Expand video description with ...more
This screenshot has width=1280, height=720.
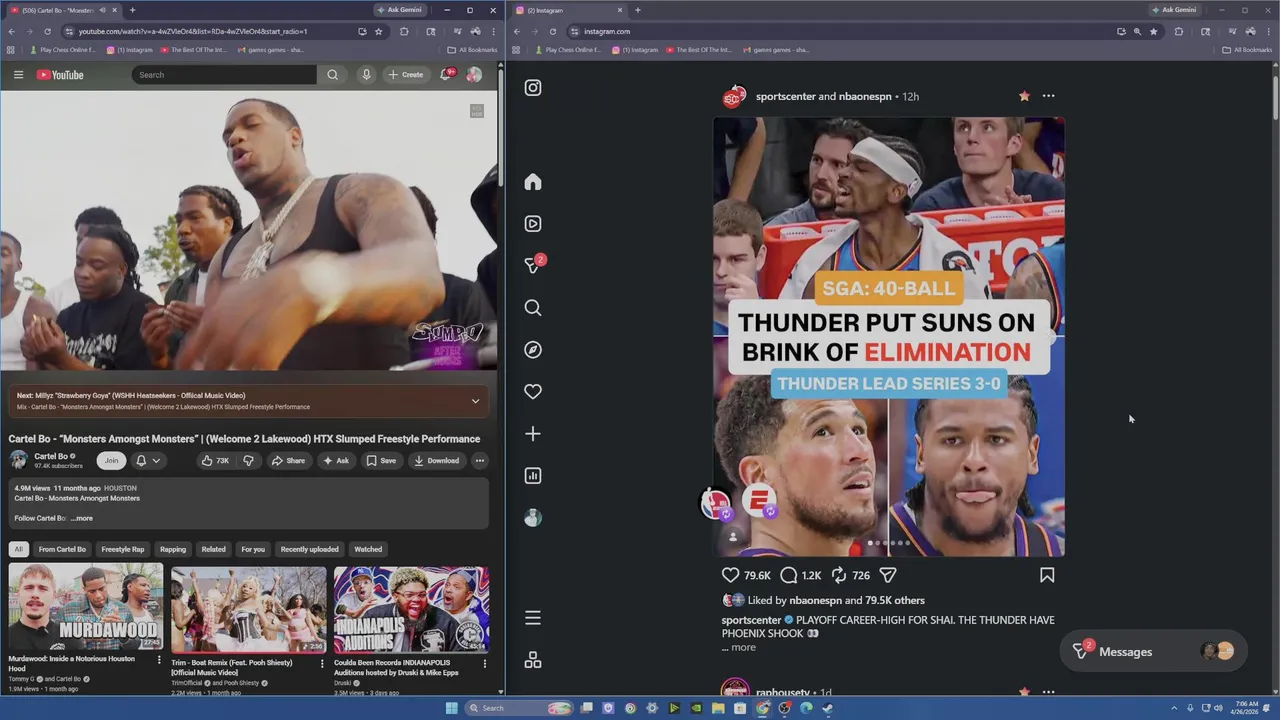82,518
